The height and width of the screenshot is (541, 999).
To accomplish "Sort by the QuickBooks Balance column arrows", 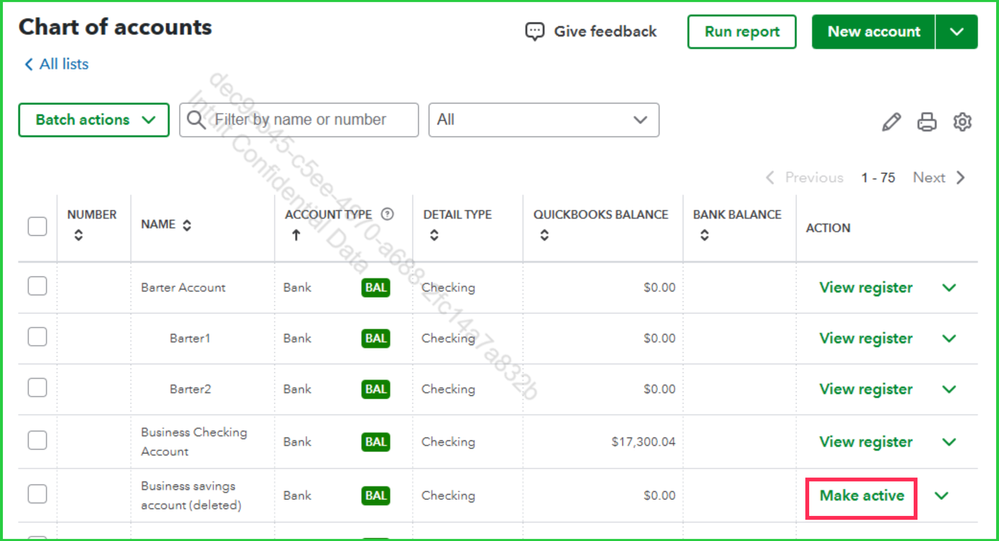I will coord(544,235).
